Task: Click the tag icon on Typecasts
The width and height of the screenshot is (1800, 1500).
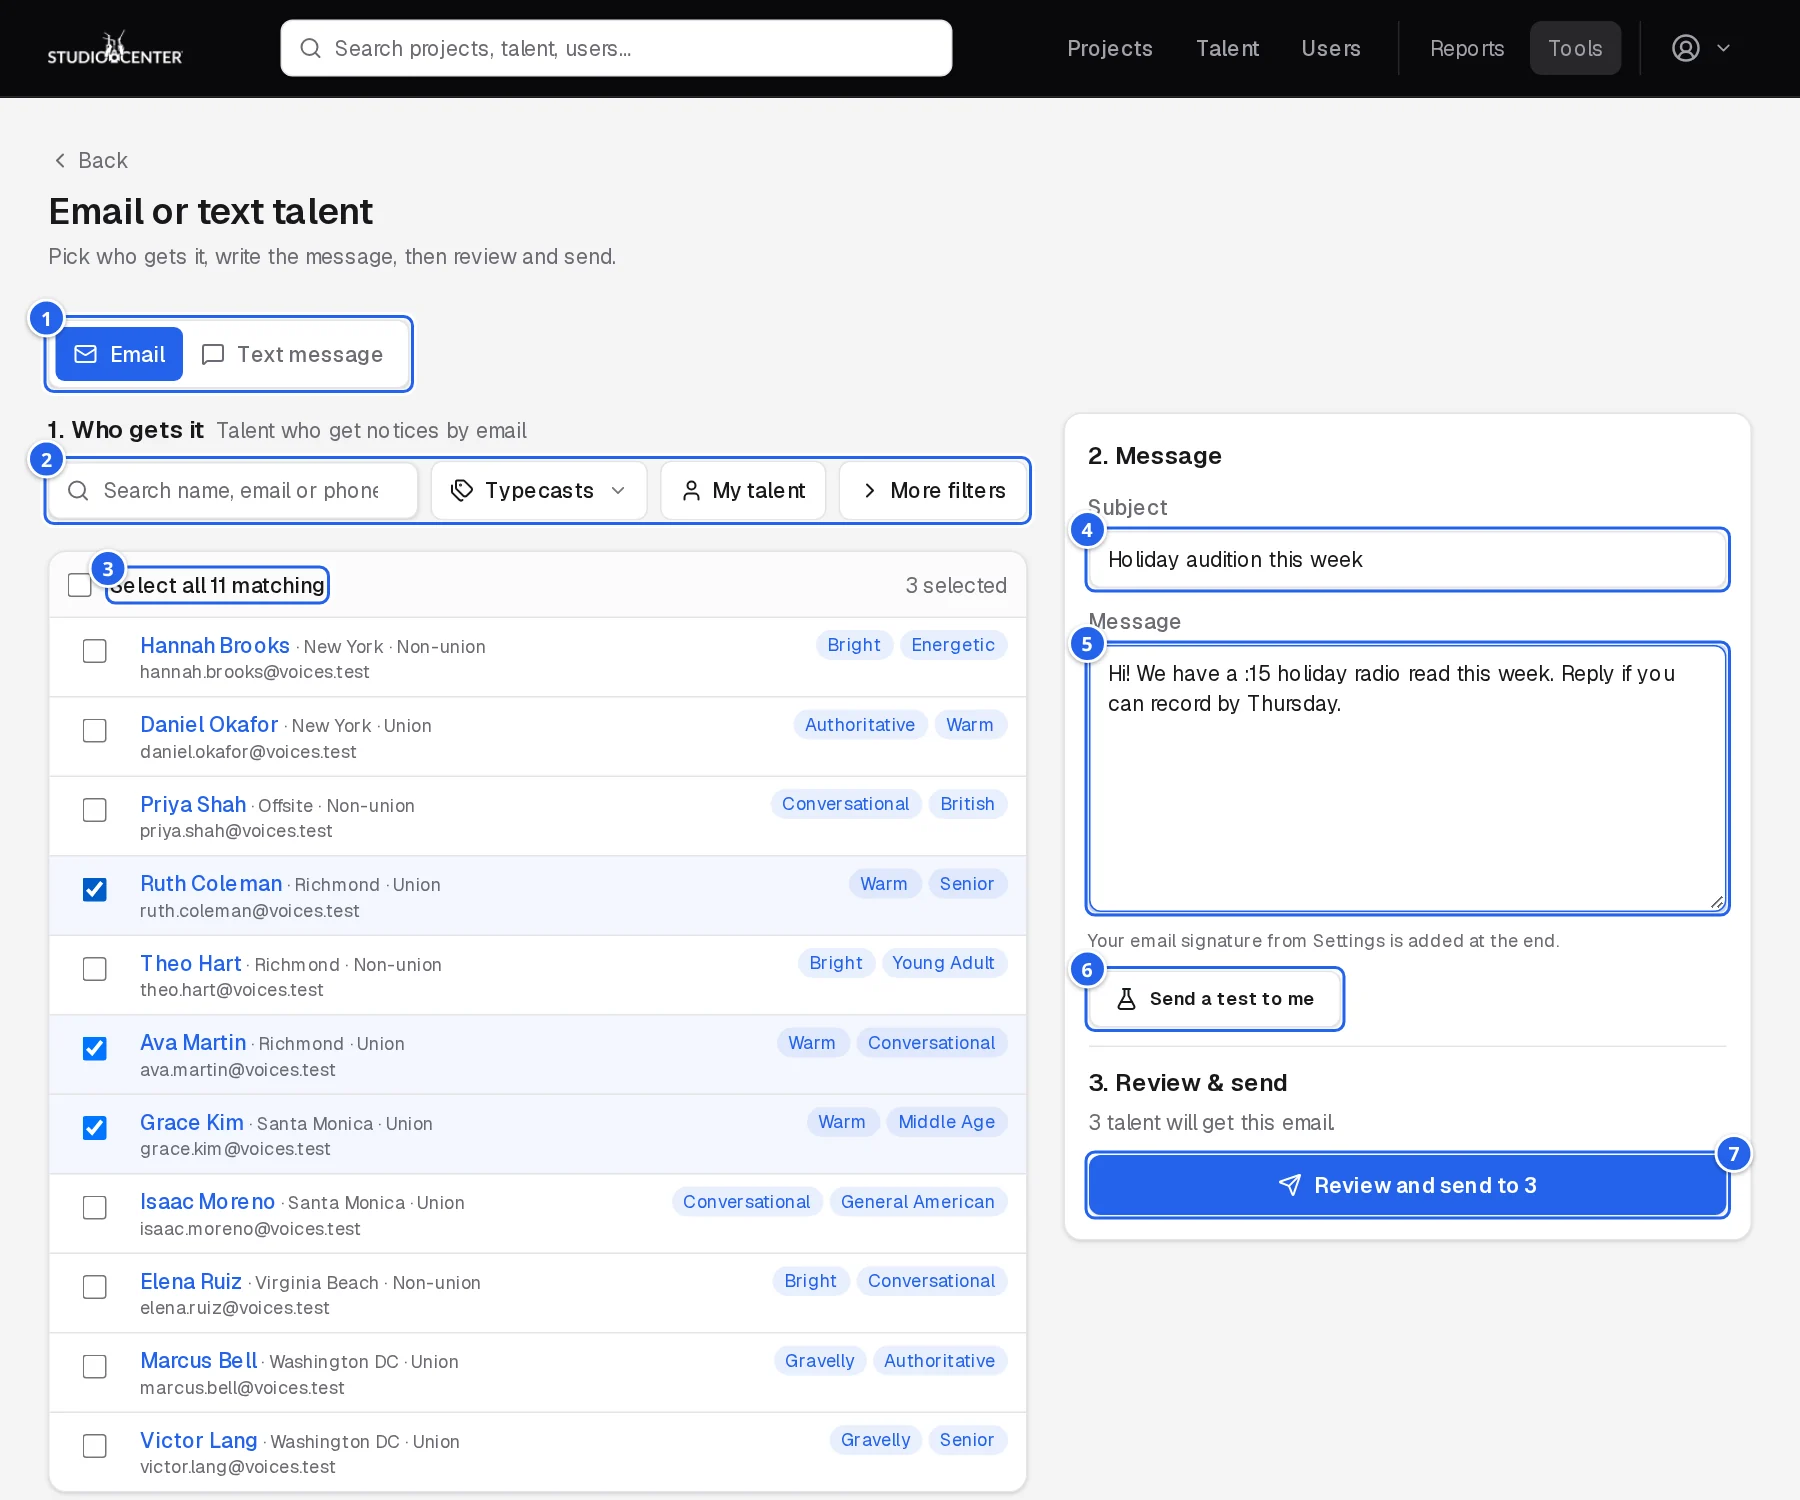Action: [462, 490]
